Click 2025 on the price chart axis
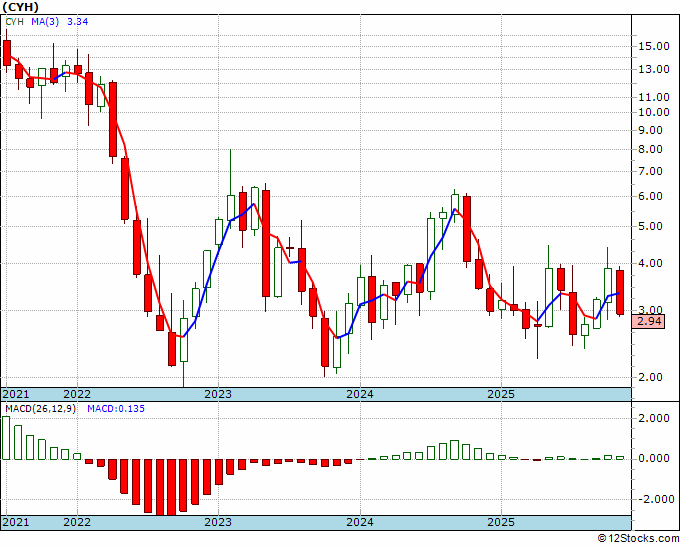The height and width of the screenshot is (546, 680). pos(501,394)
